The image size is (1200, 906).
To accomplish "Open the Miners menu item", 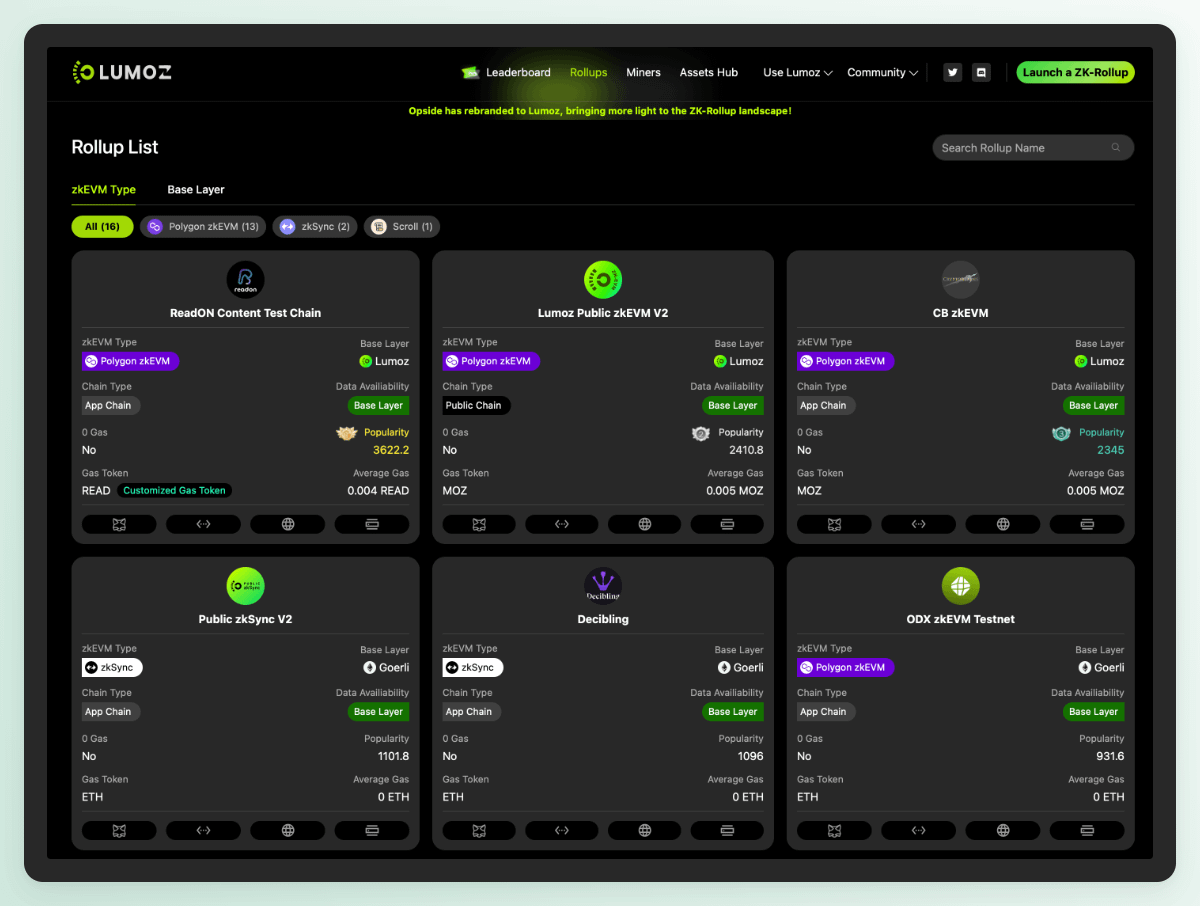I will pyautogui.click(x=643, y=72).
